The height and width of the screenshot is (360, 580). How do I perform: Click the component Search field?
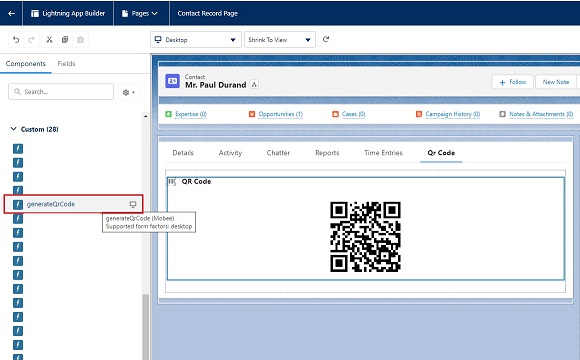click(x=61, y=91)
